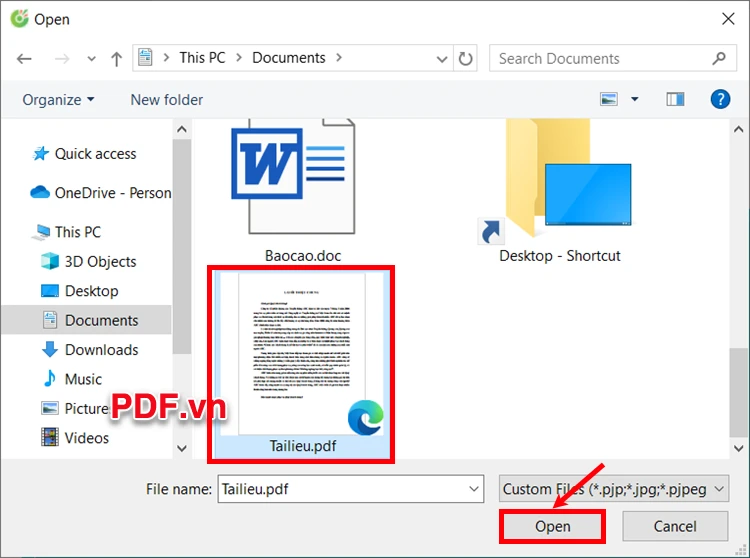This screenshot has width=750, height=558.
Task: Select This PC in navigation pane
Action: pyautogui.click(x=78, y=232)
